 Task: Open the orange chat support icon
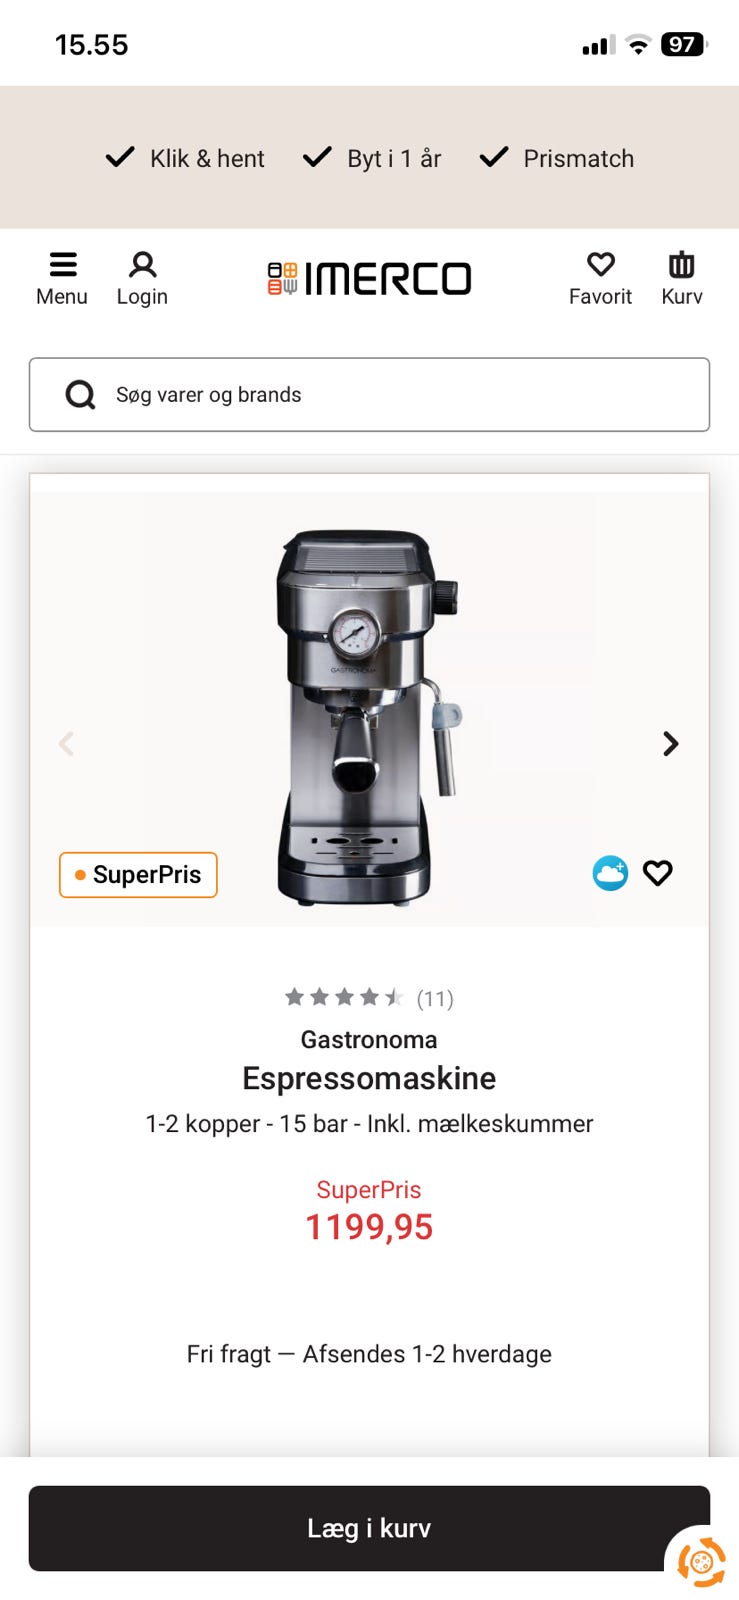[702, 1561]
